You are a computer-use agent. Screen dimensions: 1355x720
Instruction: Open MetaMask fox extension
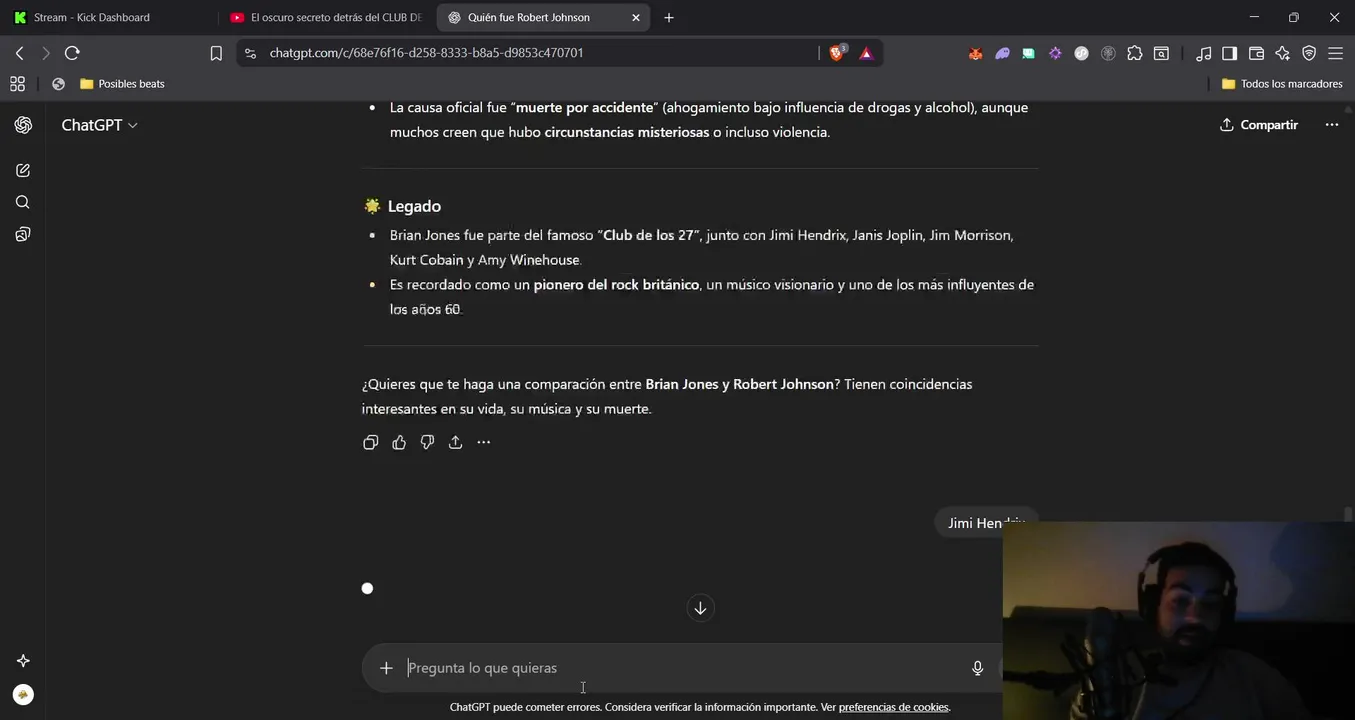tap(975, 54)
